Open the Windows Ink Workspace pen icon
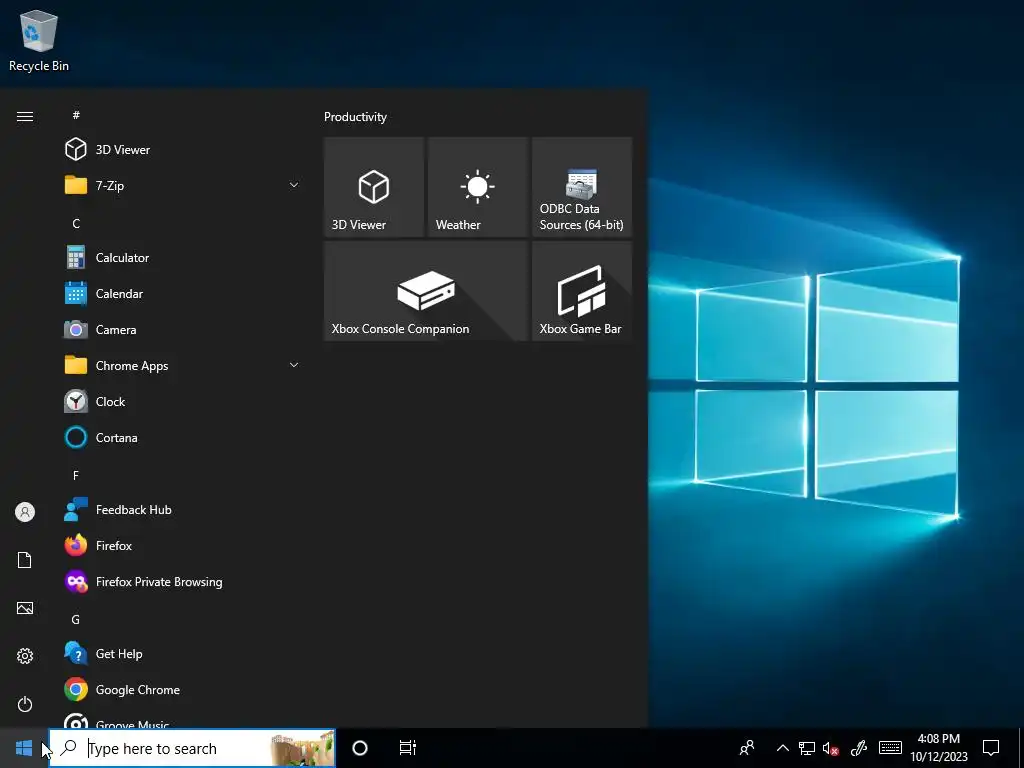The image size is (1024, 768). tap(859, 748)
